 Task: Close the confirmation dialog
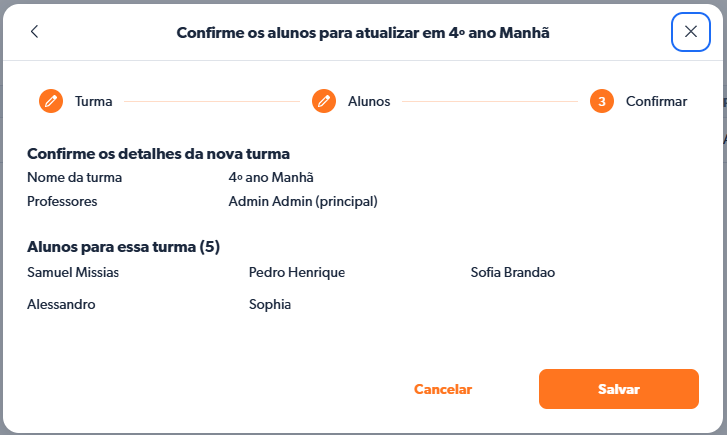[x=690, y=32]
